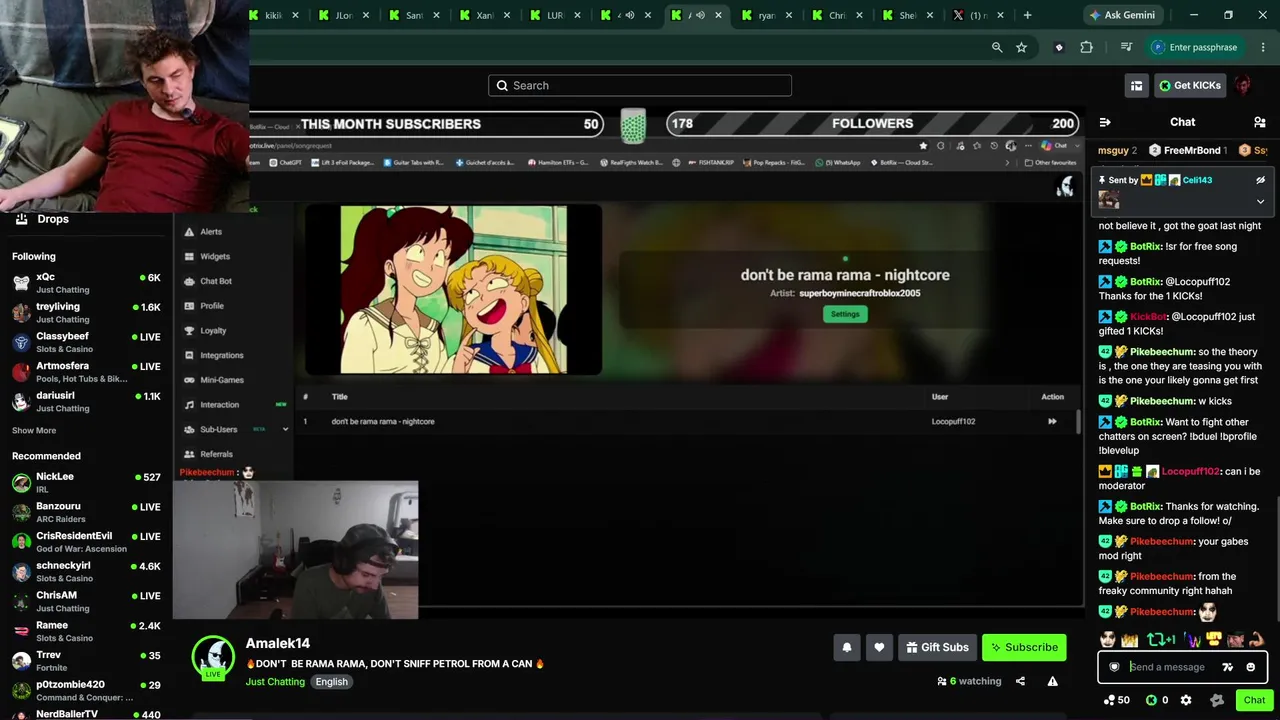Screen dimensions: 1280x720
Task: Click the pinned message image thumbnail
Action: click(1109, 199)
